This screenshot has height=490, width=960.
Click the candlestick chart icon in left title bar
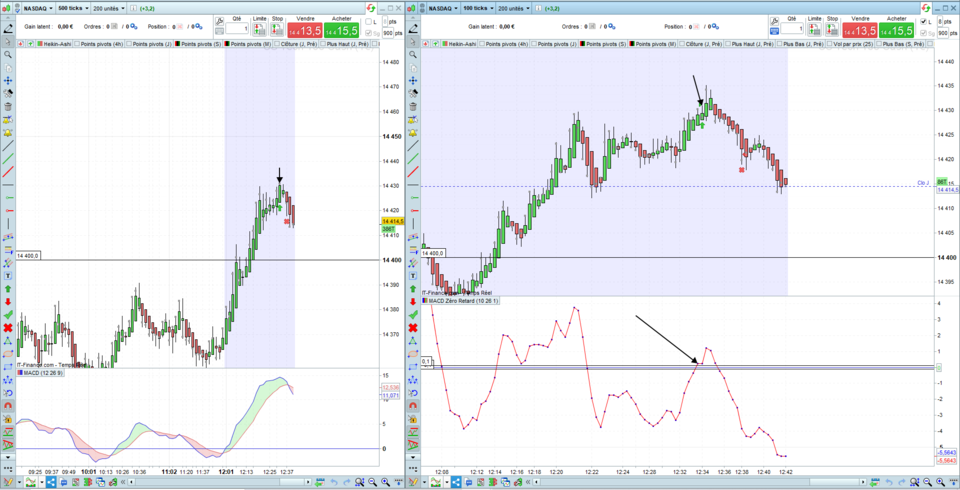click(6, 8)
